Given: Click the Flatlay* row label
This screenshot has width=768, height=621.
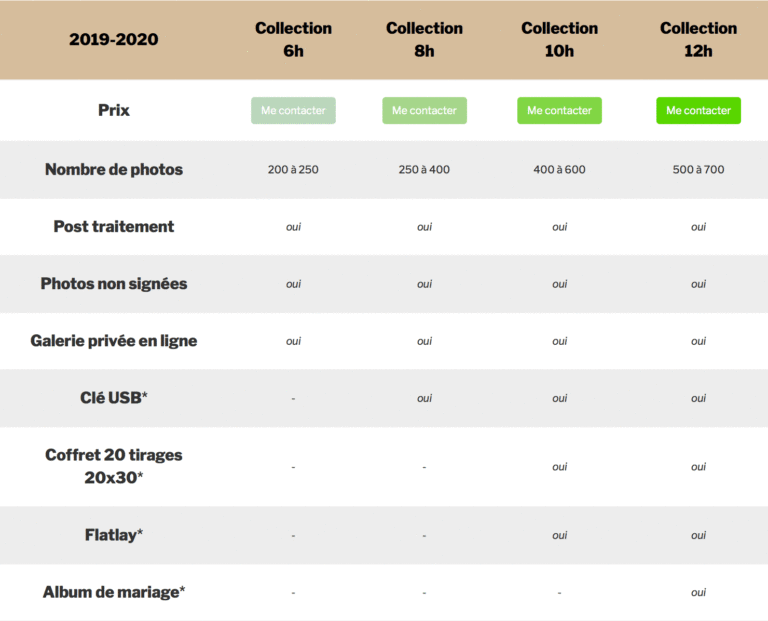Looking at the screenshot, I should pos(114,535).
